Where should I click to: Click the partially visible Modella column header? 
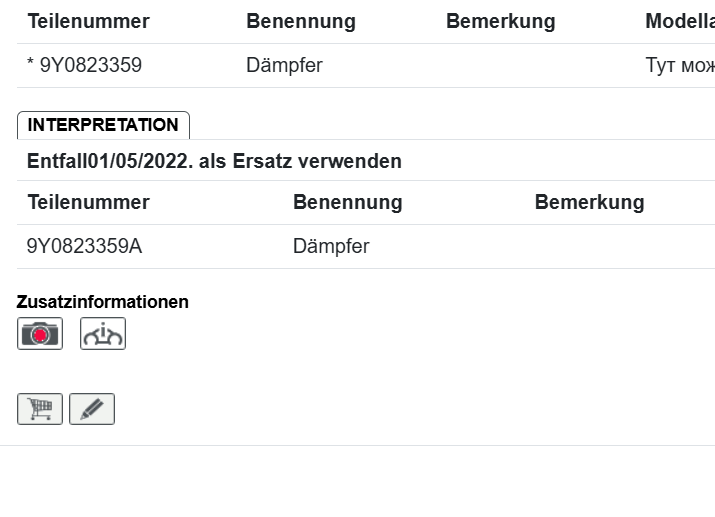click(x=680, y=21)
